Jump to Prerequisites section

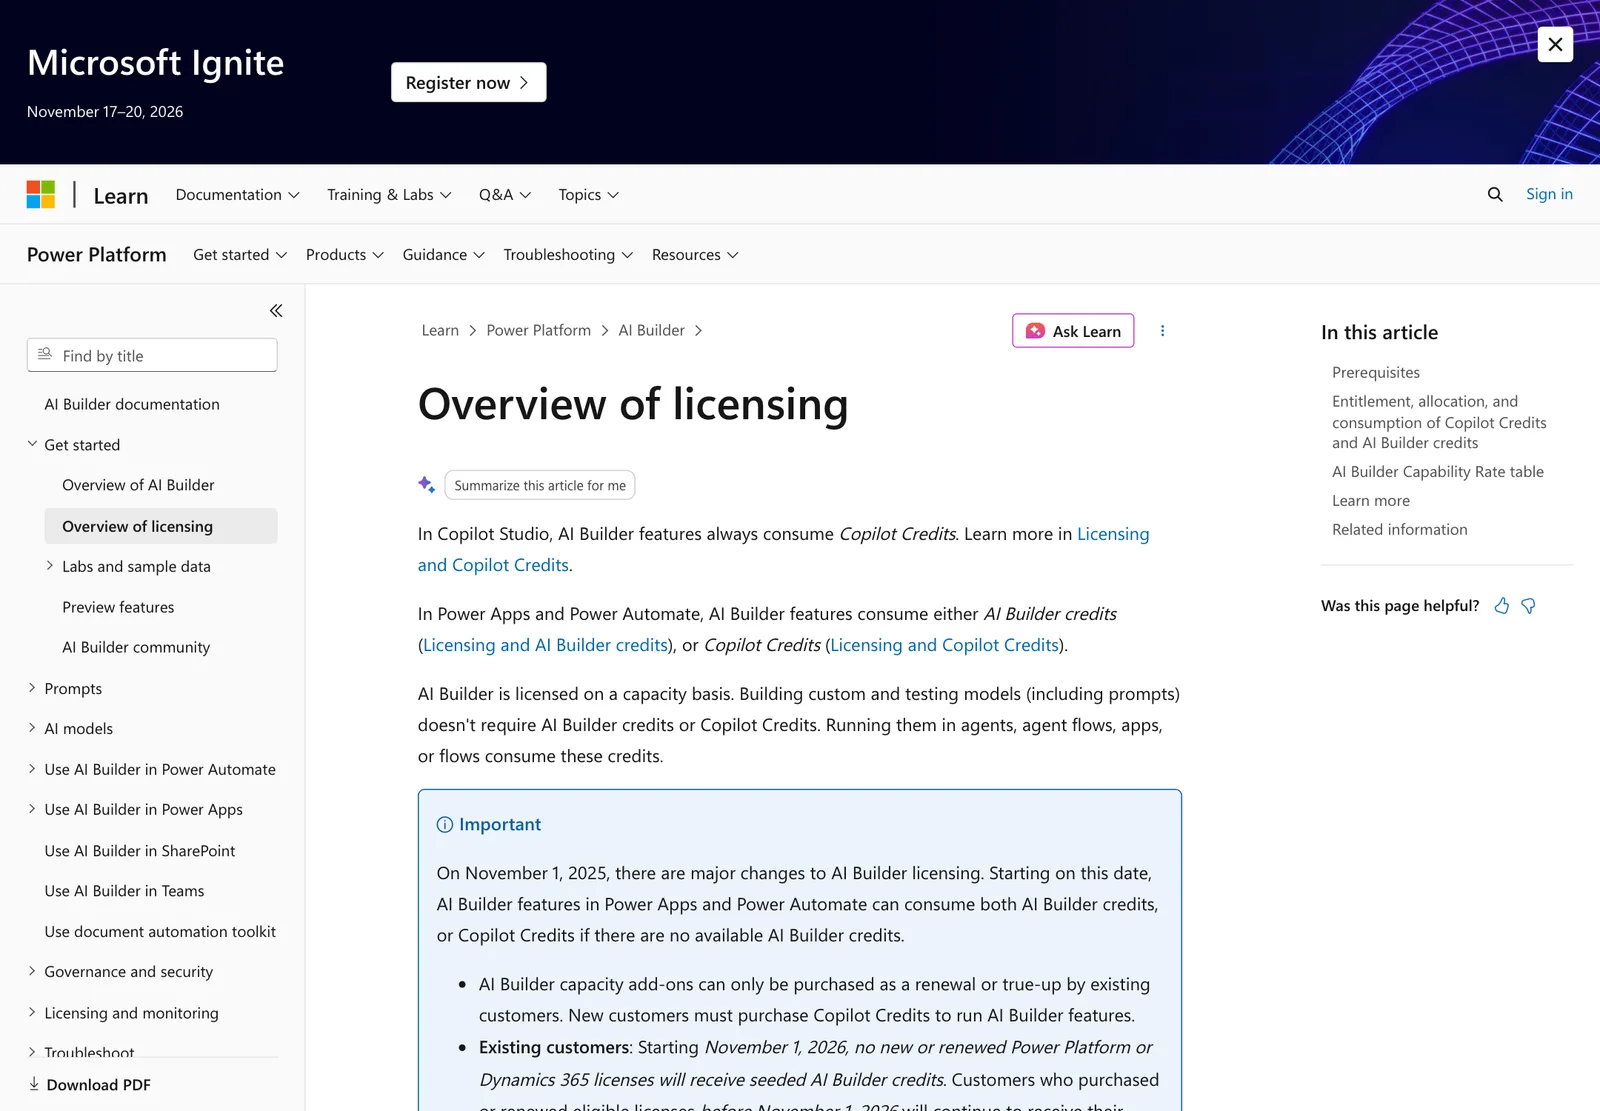pos(1376,372)
